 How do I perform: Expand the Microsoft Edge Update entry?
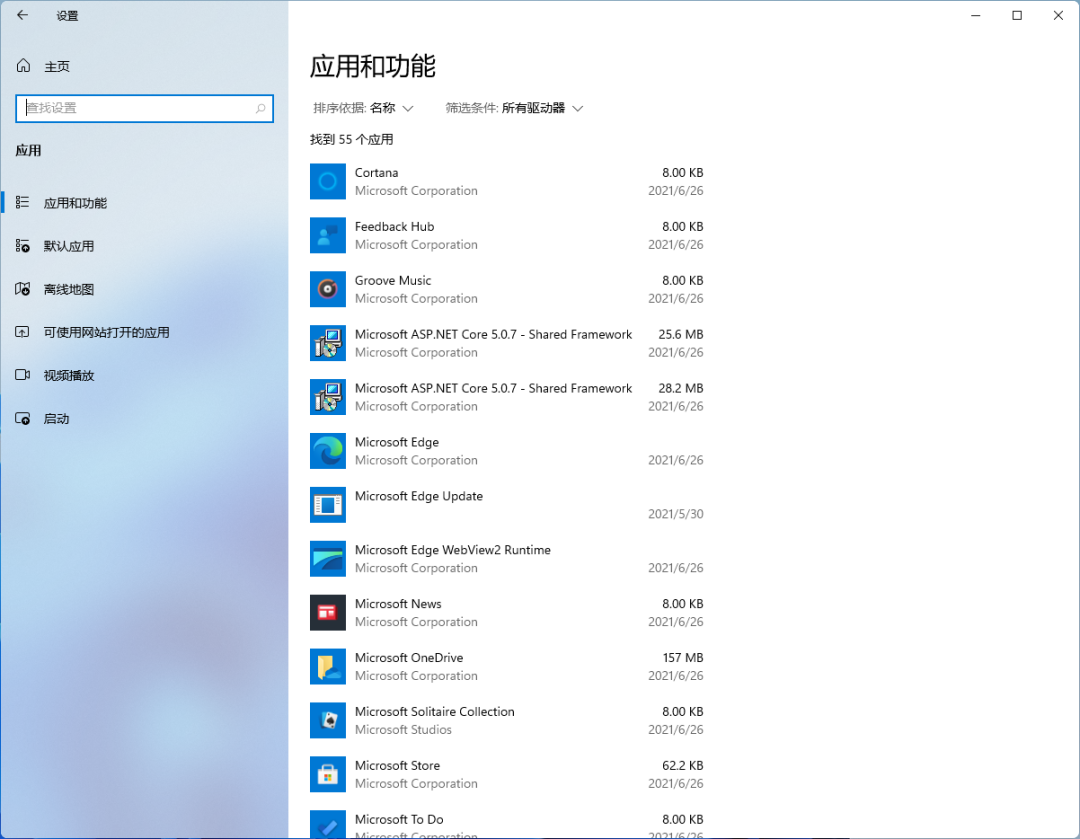500,504
